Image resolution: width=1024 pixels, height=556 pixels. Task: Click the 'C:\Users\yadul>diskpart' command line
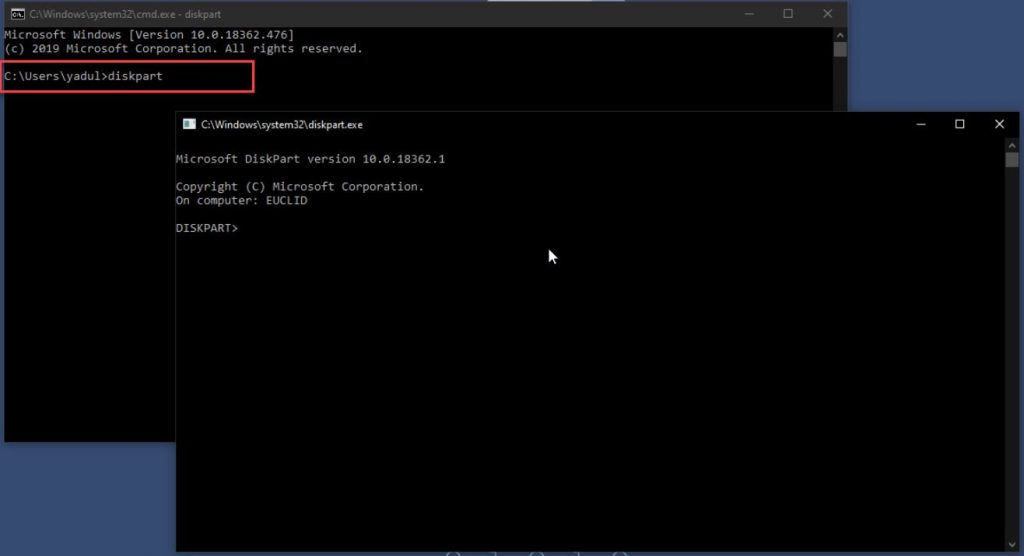84,76
